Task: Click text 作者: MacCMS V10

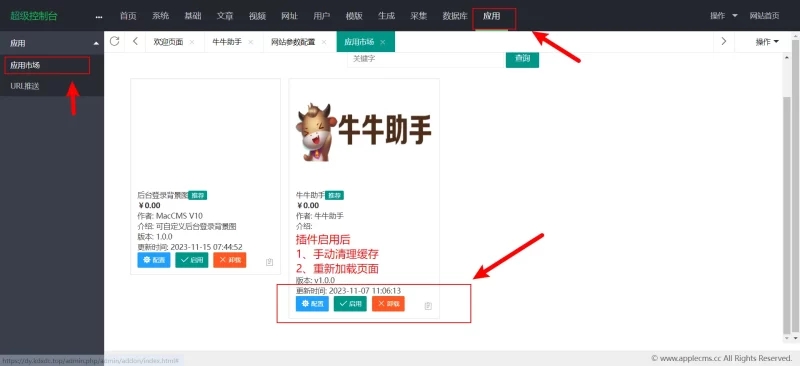Action: click(x=170, y=215)
